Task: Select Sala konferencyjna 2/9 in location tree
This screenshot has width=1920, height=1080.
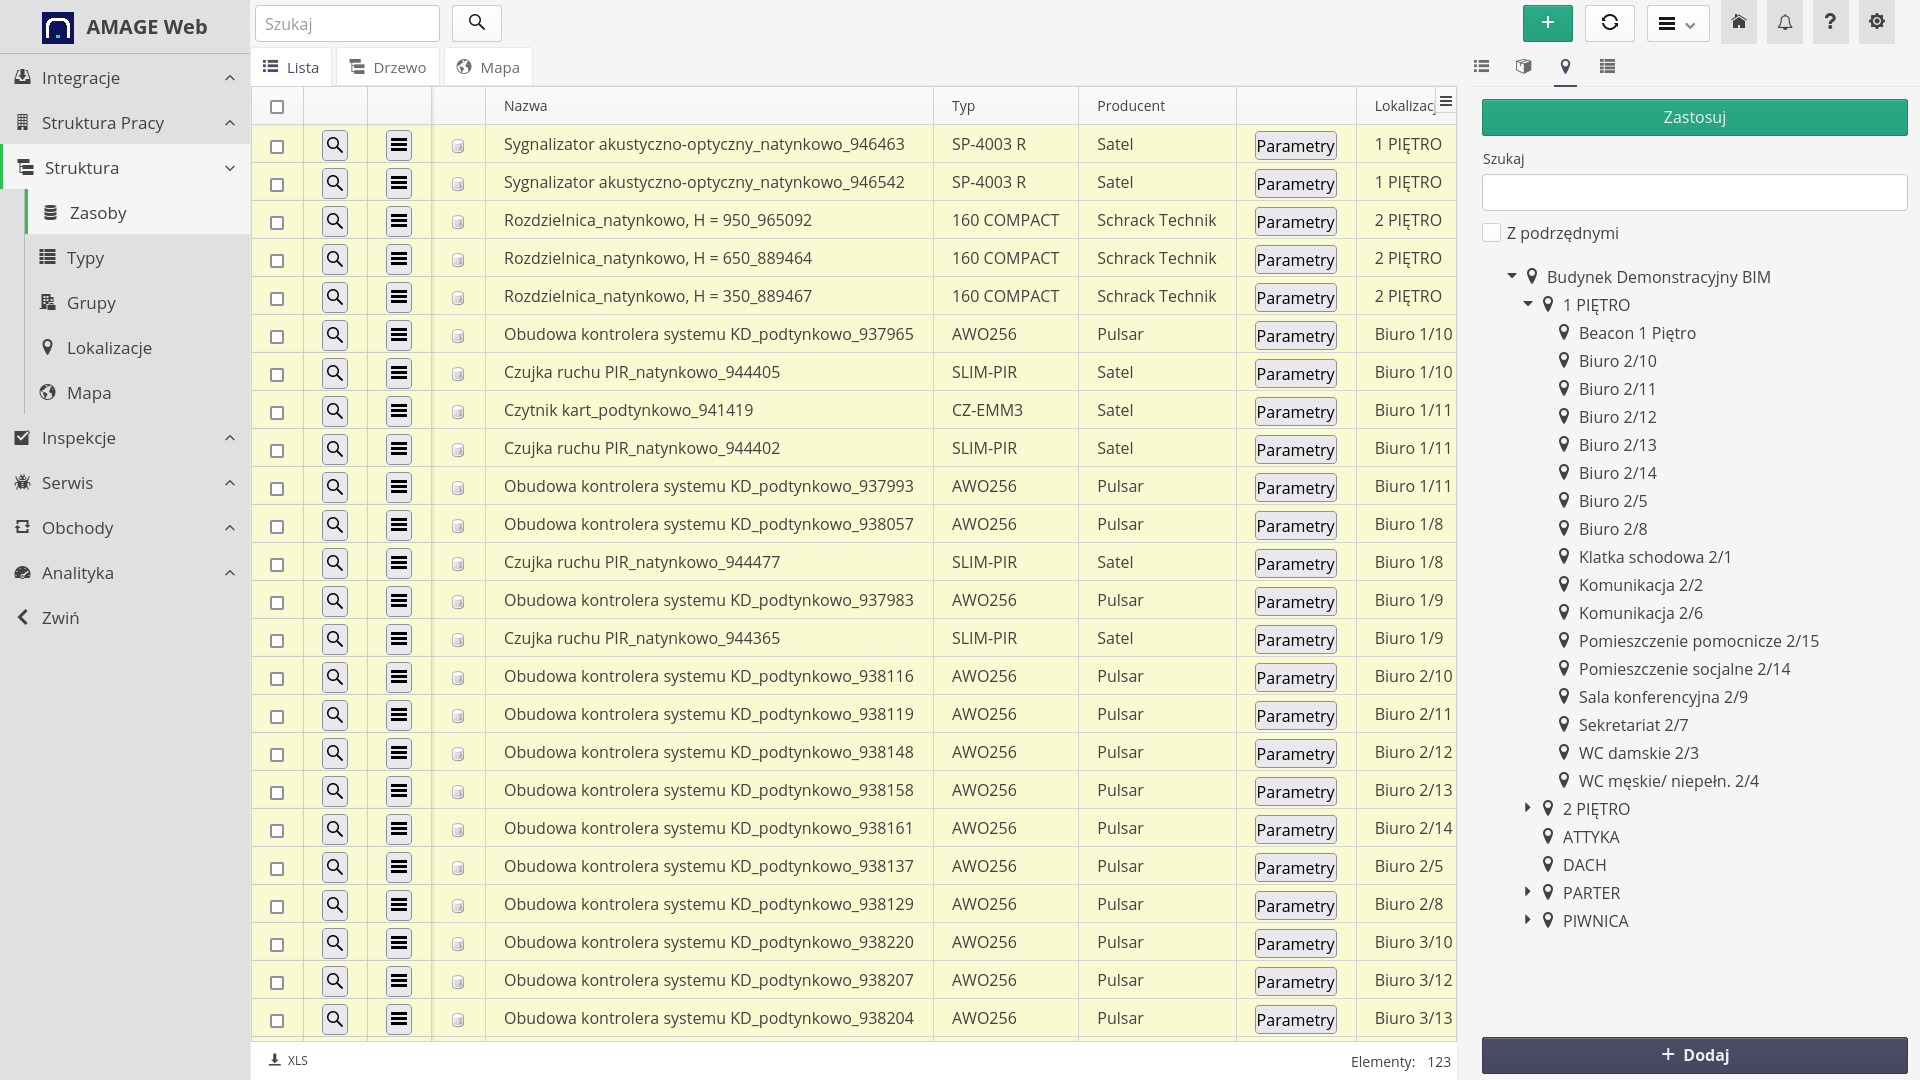Action: click(1663, 697)
